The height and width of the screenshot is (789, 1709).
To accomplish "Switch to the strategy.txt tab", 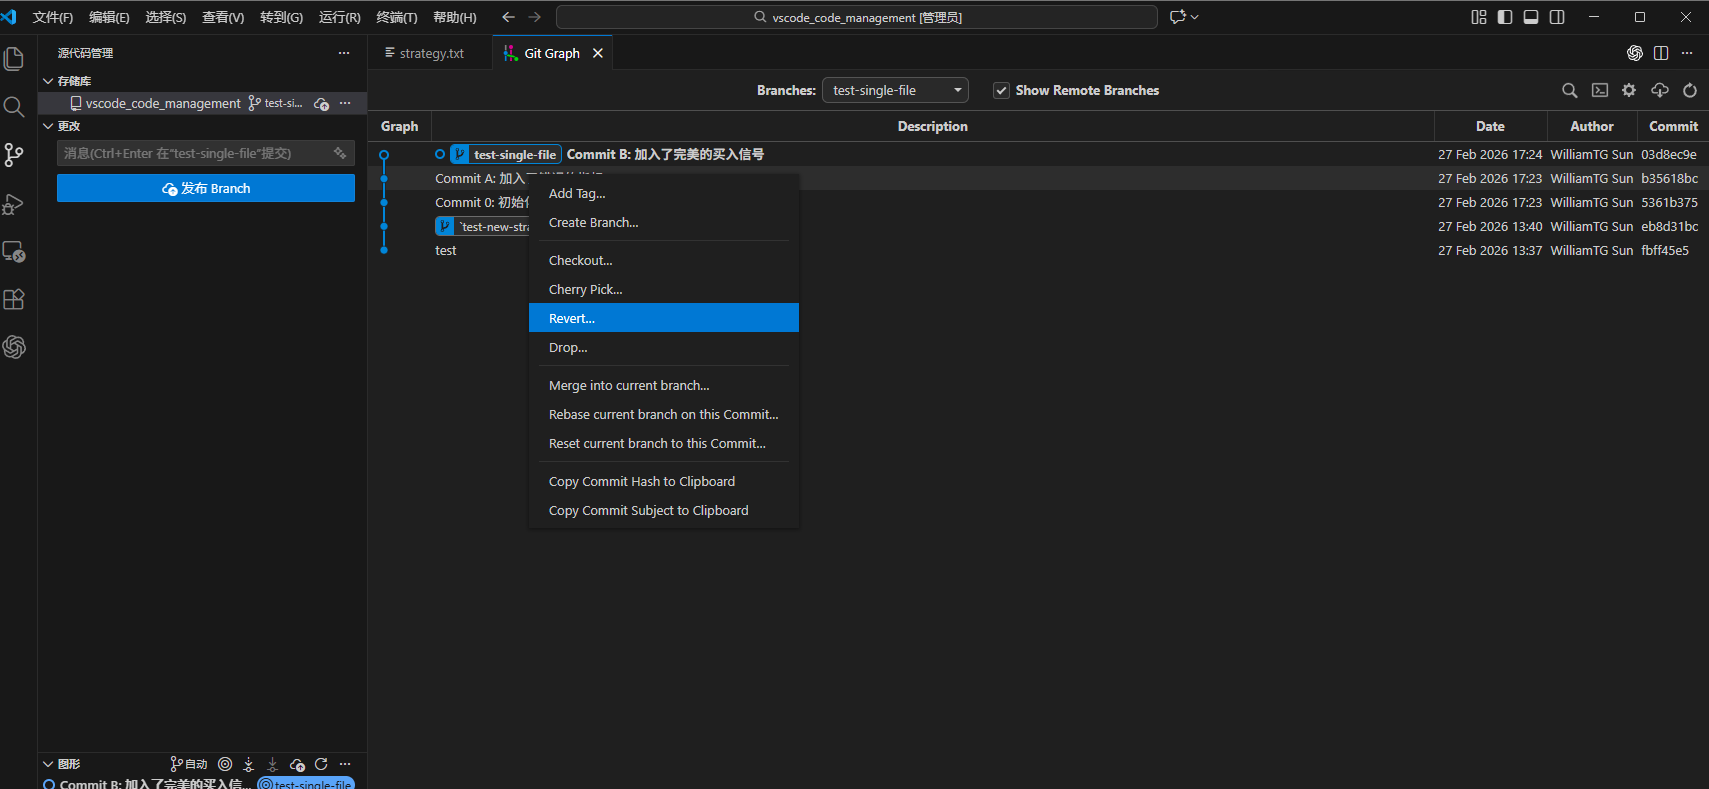I will [x=431, y=53].
